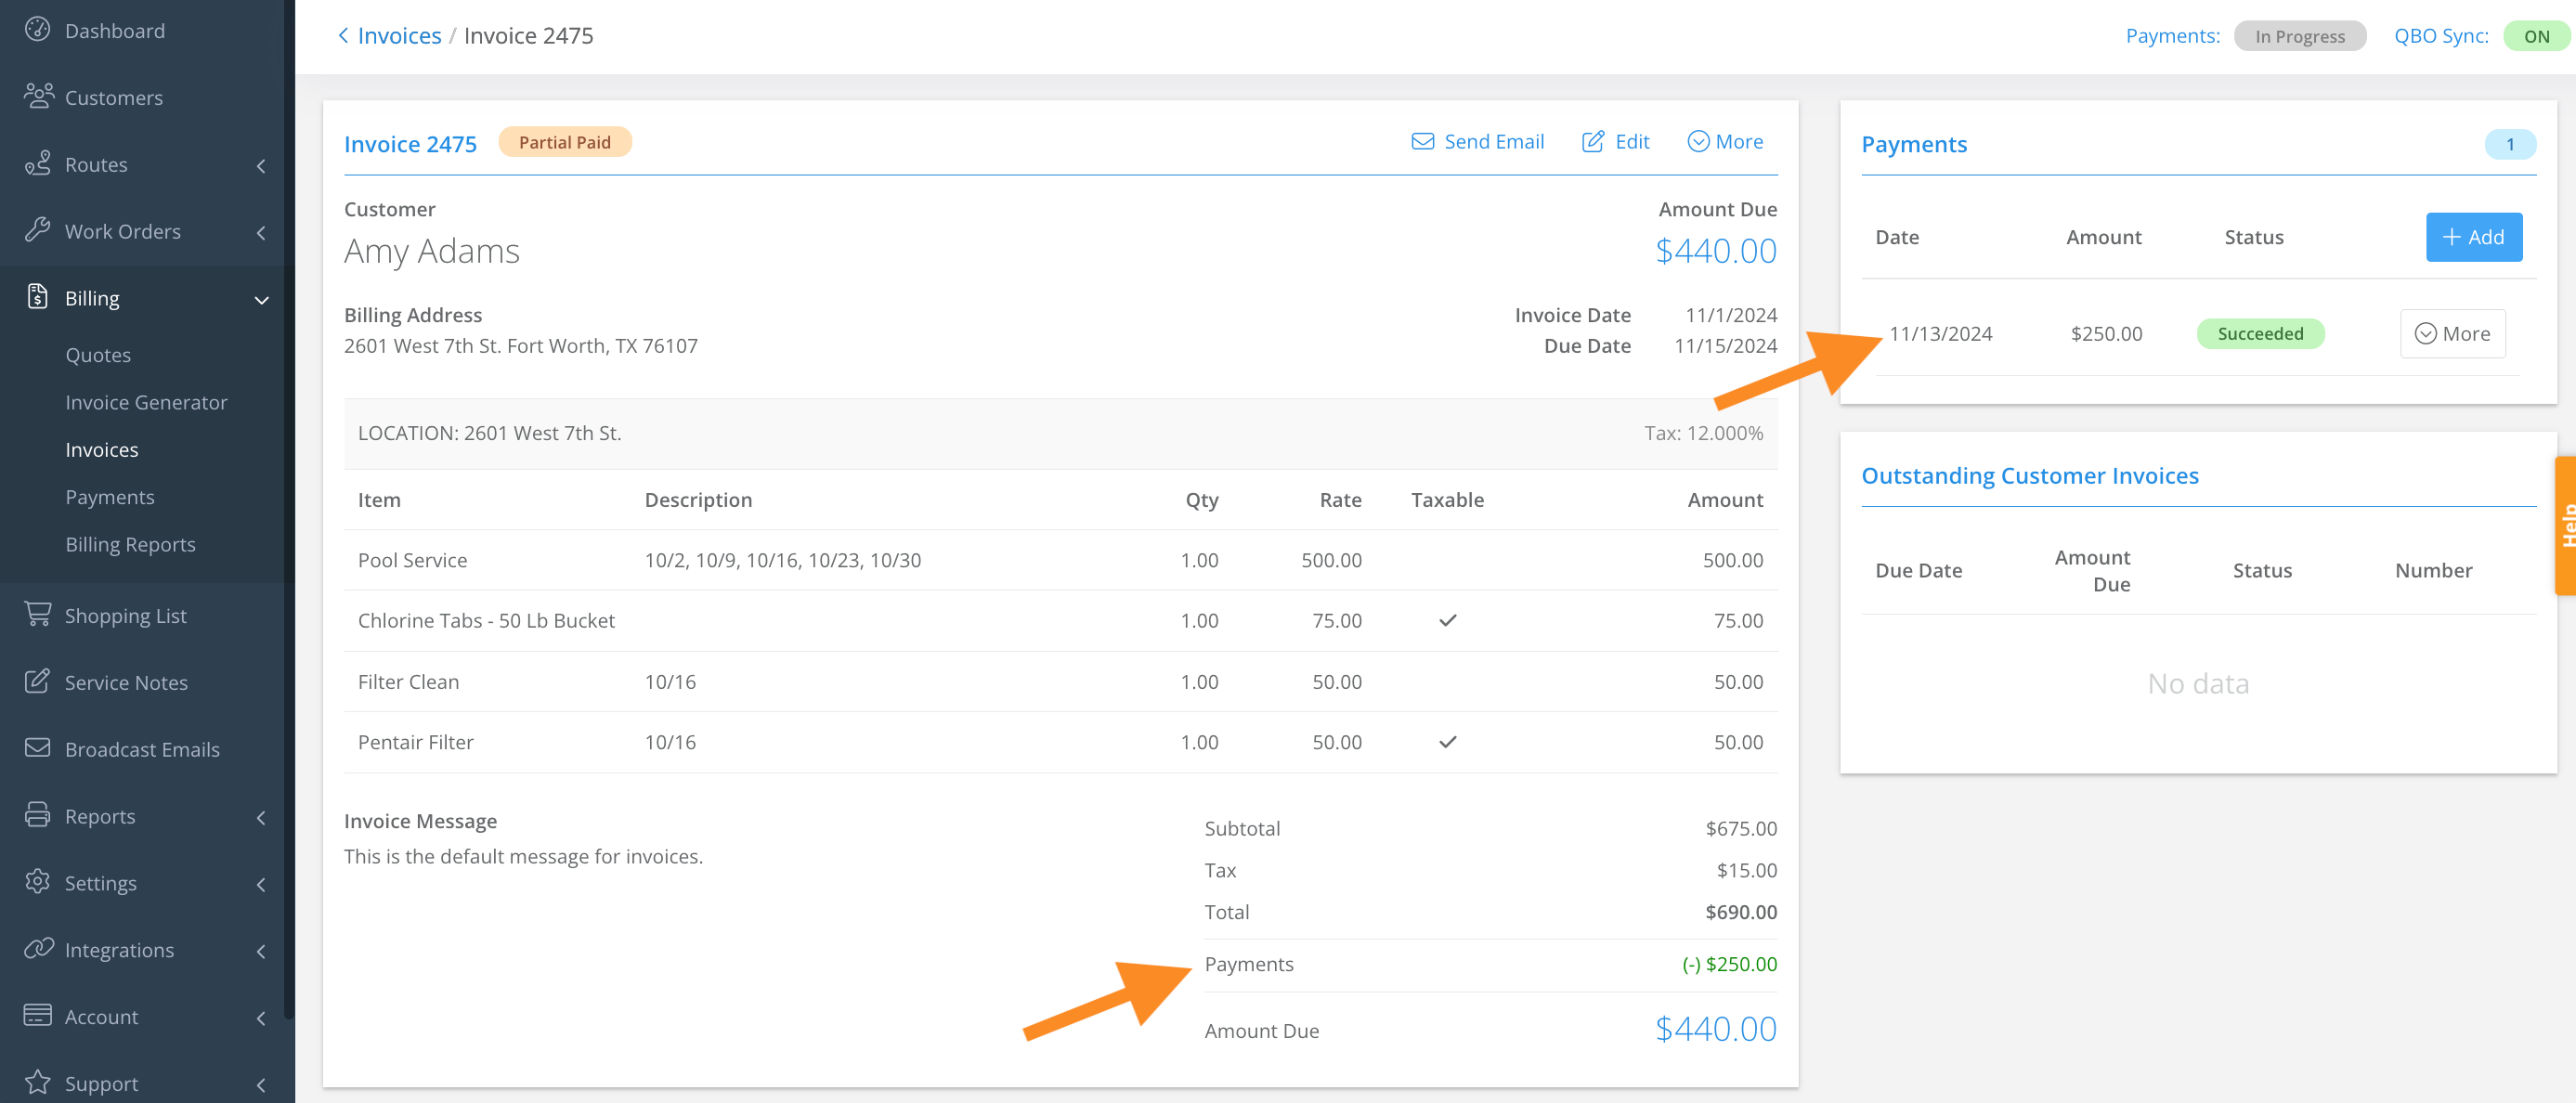
Task: Click the Taxable checkmark for Pentair Filter
Action: (1447, 742)
